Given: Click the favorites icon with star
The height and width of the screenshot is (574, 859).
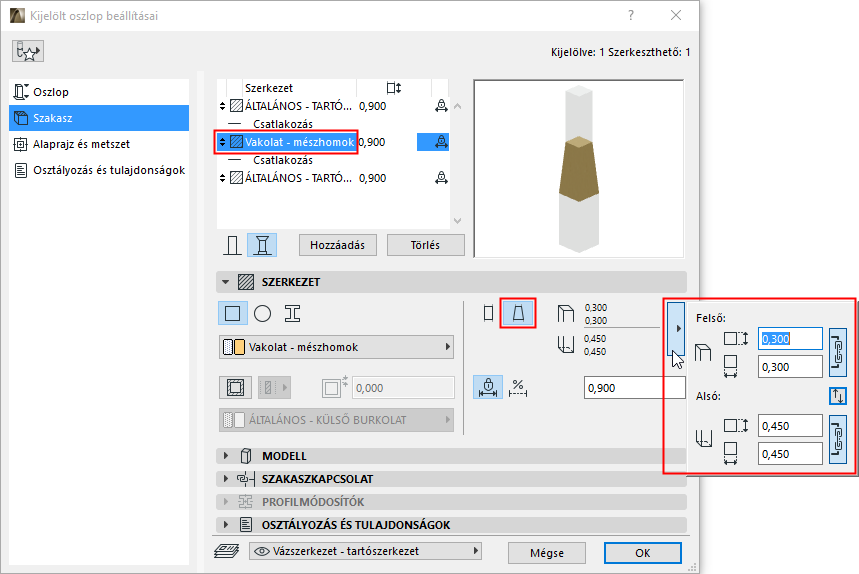Looking at the screenshot, I should tap(28, 51).
